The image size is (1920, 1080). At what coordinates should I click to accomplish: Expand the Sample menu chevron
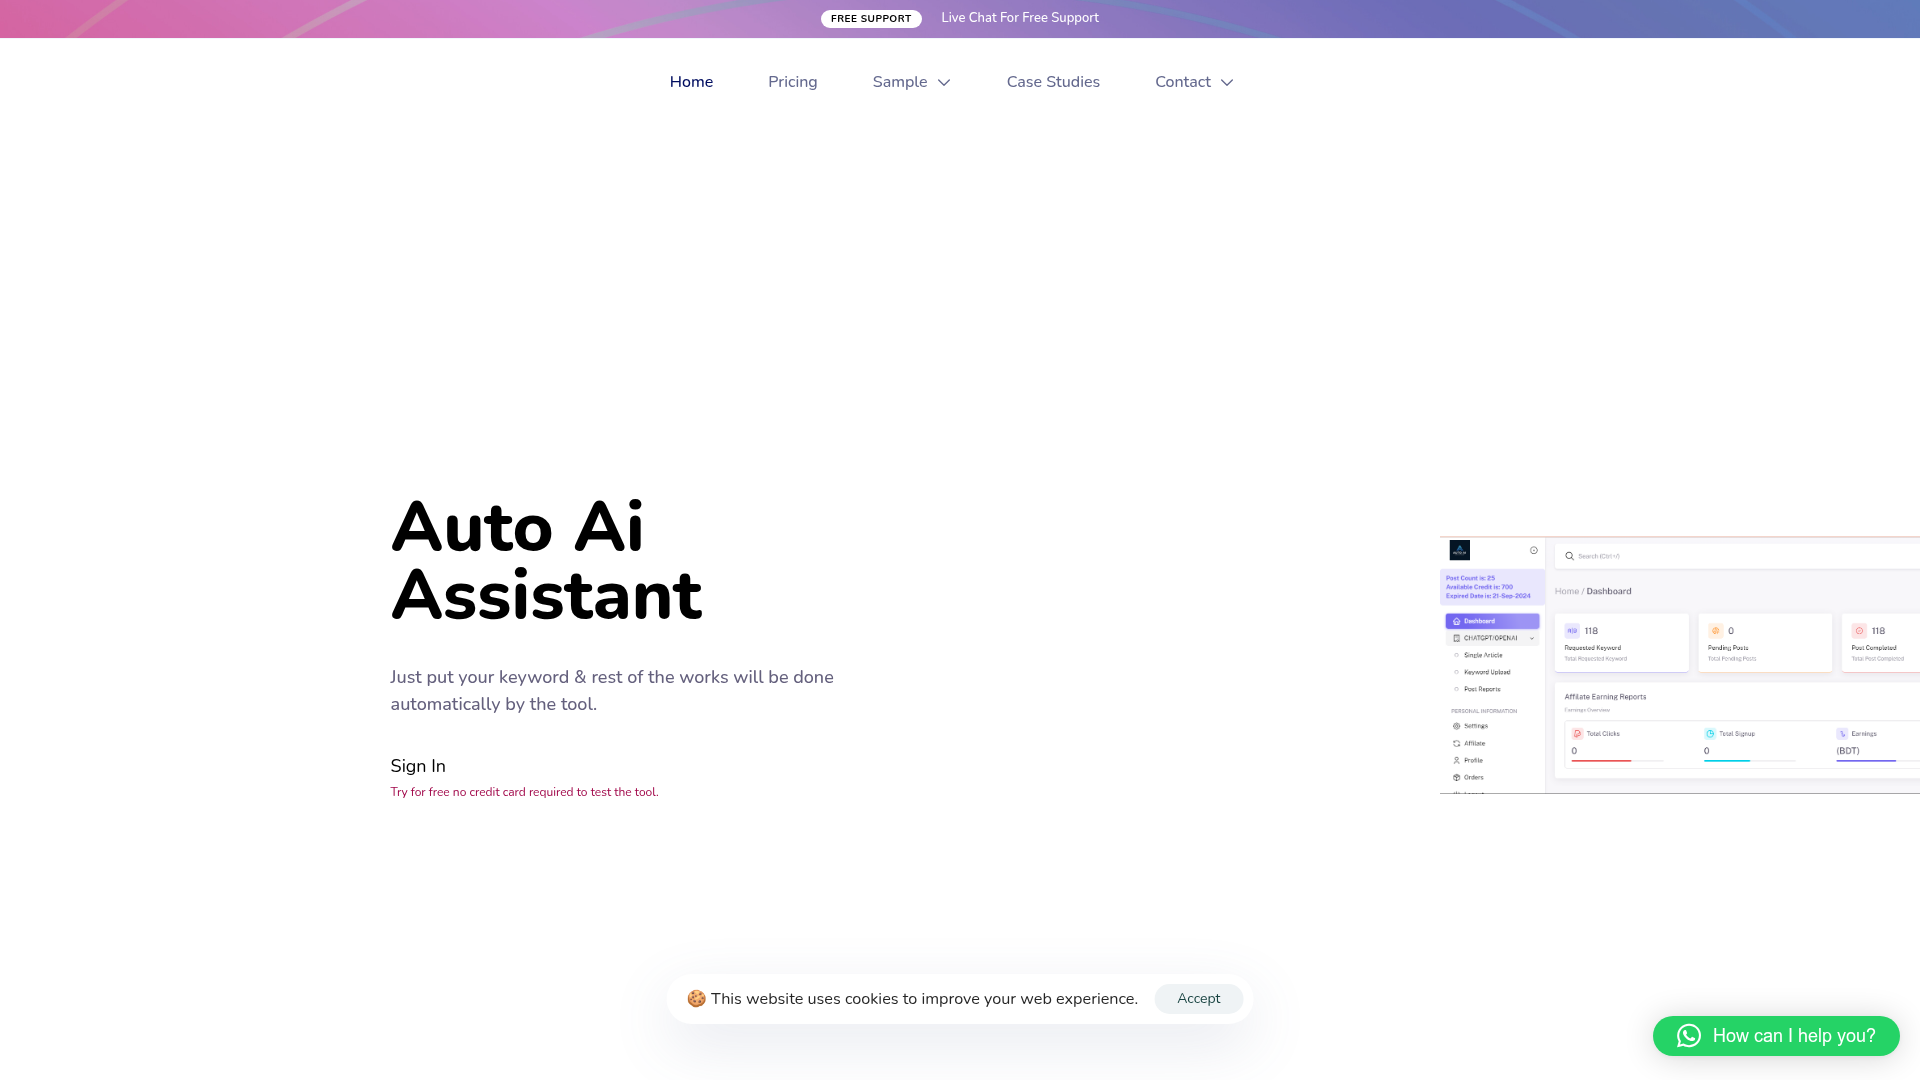[943, 83]
